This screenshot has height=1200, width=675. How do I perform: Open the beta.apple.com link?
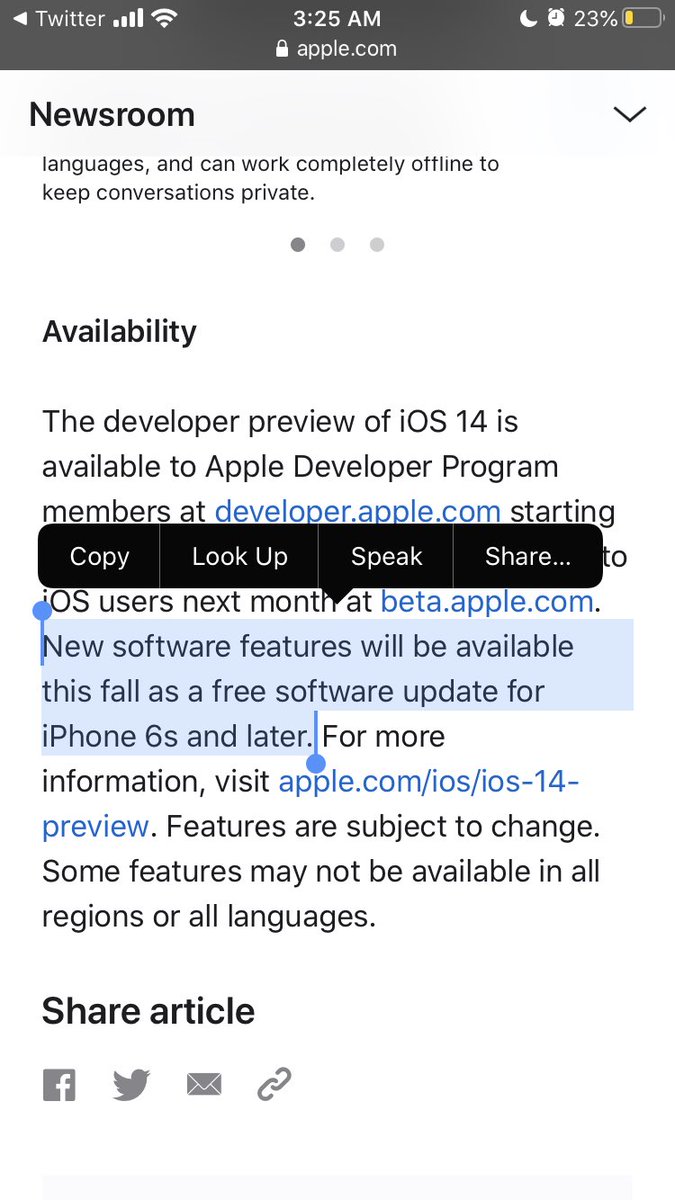pos(487,602)
